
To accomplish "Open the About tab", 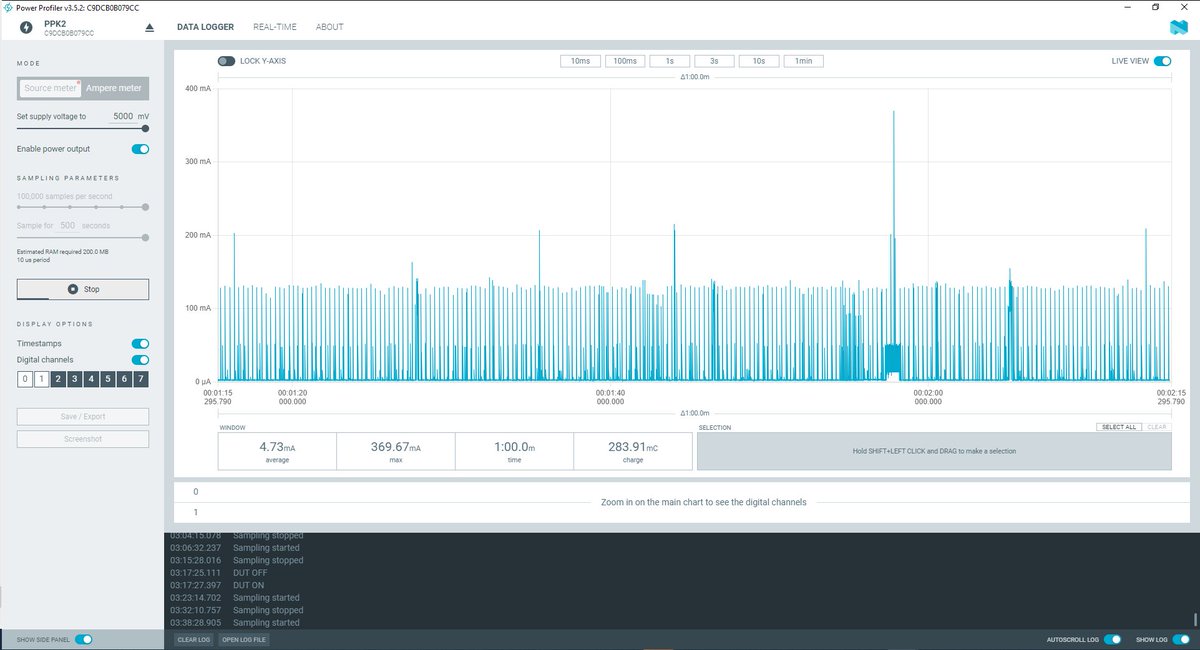I will pos(329,27).
